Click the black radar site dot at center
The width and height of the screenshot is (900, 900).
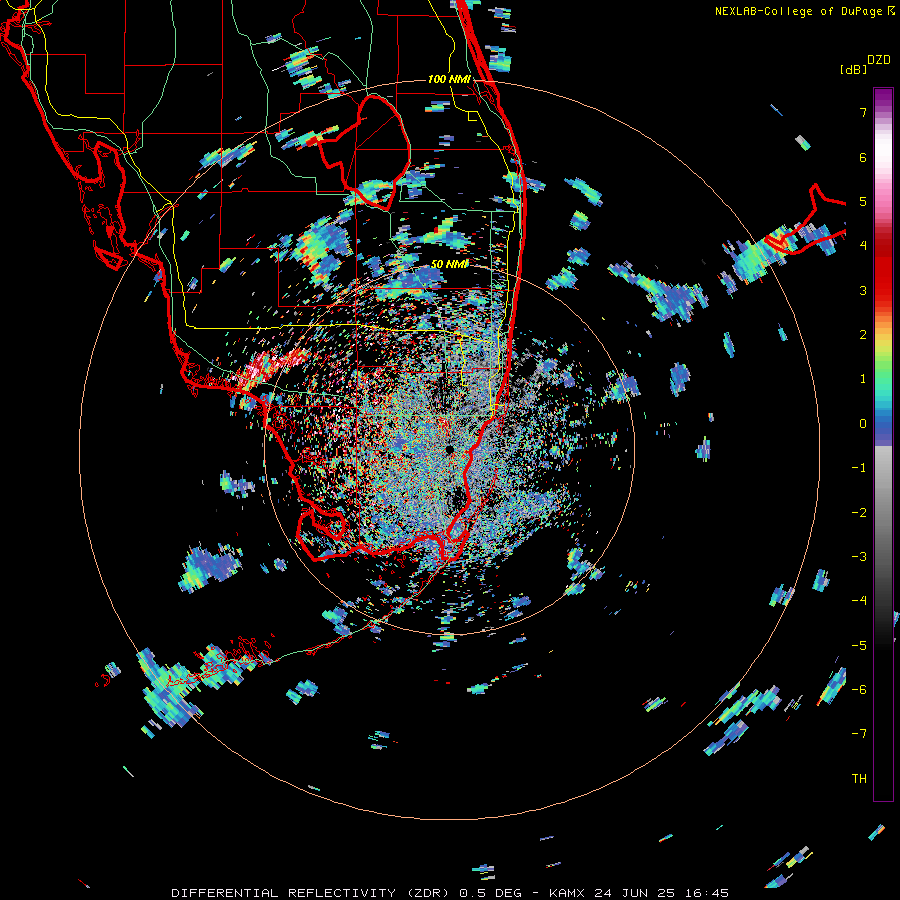[x=449, y=449]
